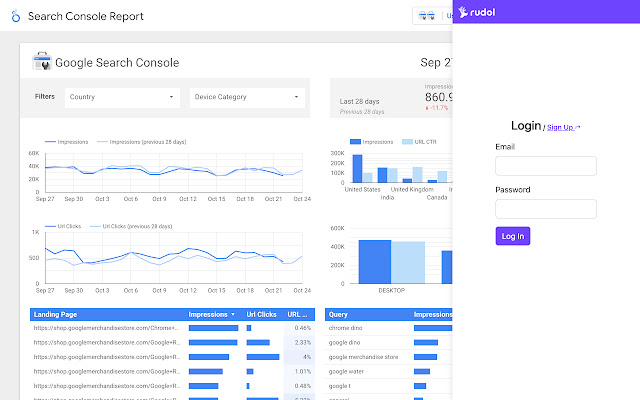Click the dark blue DESKTOP bar

coord(375,262)
